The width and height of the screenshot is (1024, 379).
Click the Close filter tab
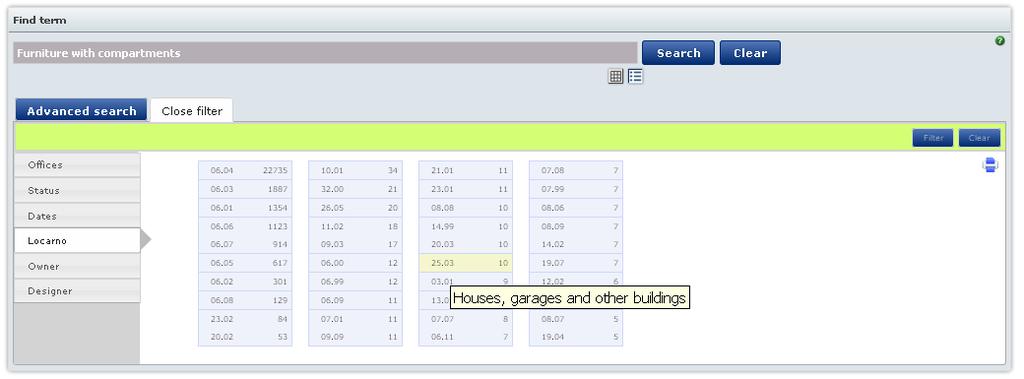(192, 110)
